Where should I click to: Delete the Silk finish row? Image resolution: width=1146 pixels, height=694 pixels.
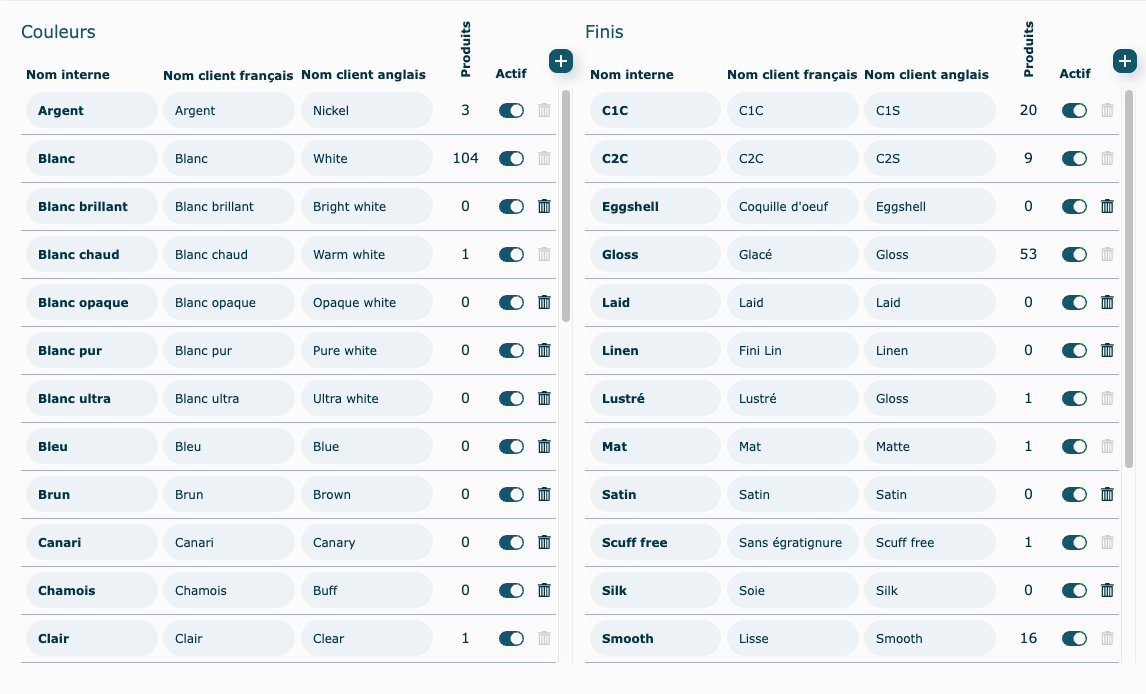[1107, 590]
